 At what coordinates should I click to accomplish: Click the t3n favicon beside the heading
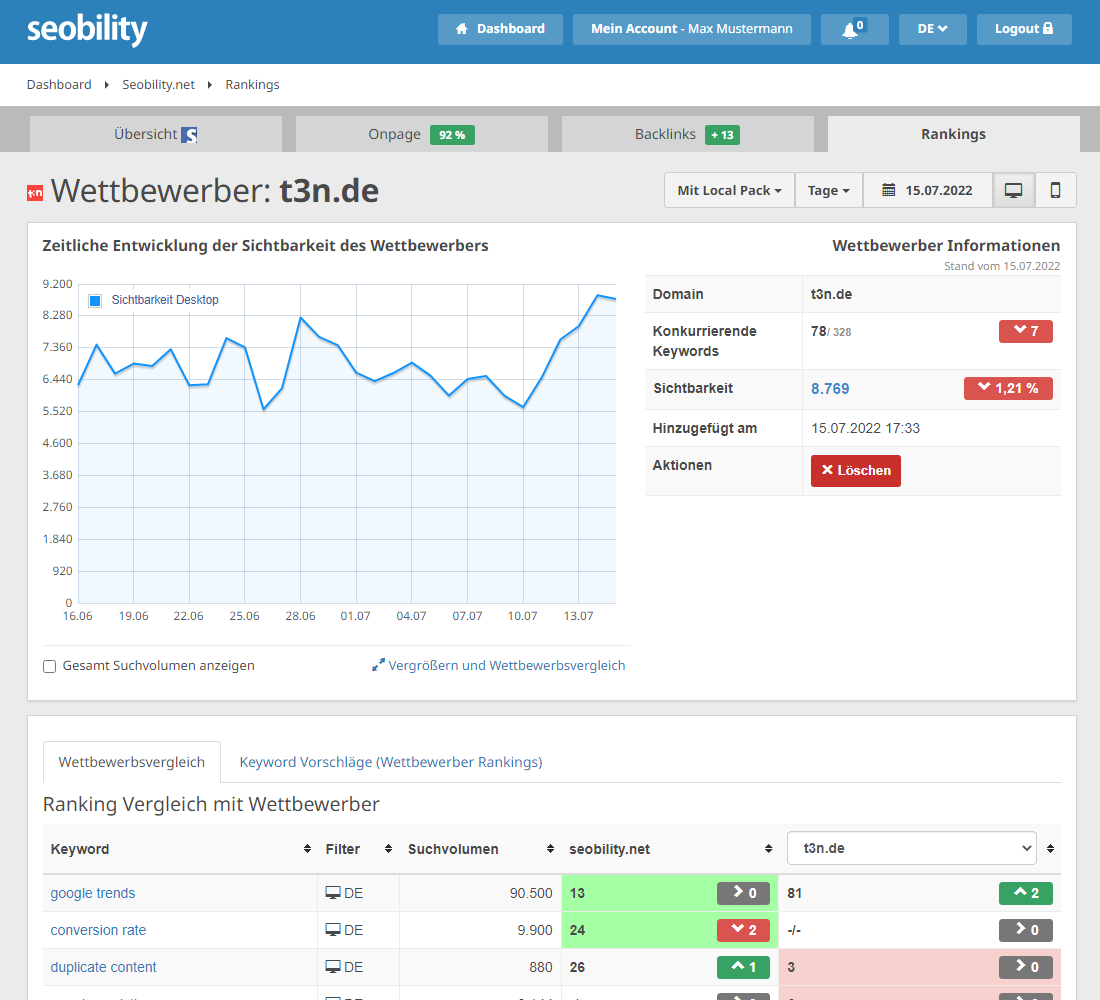(34, 193)
